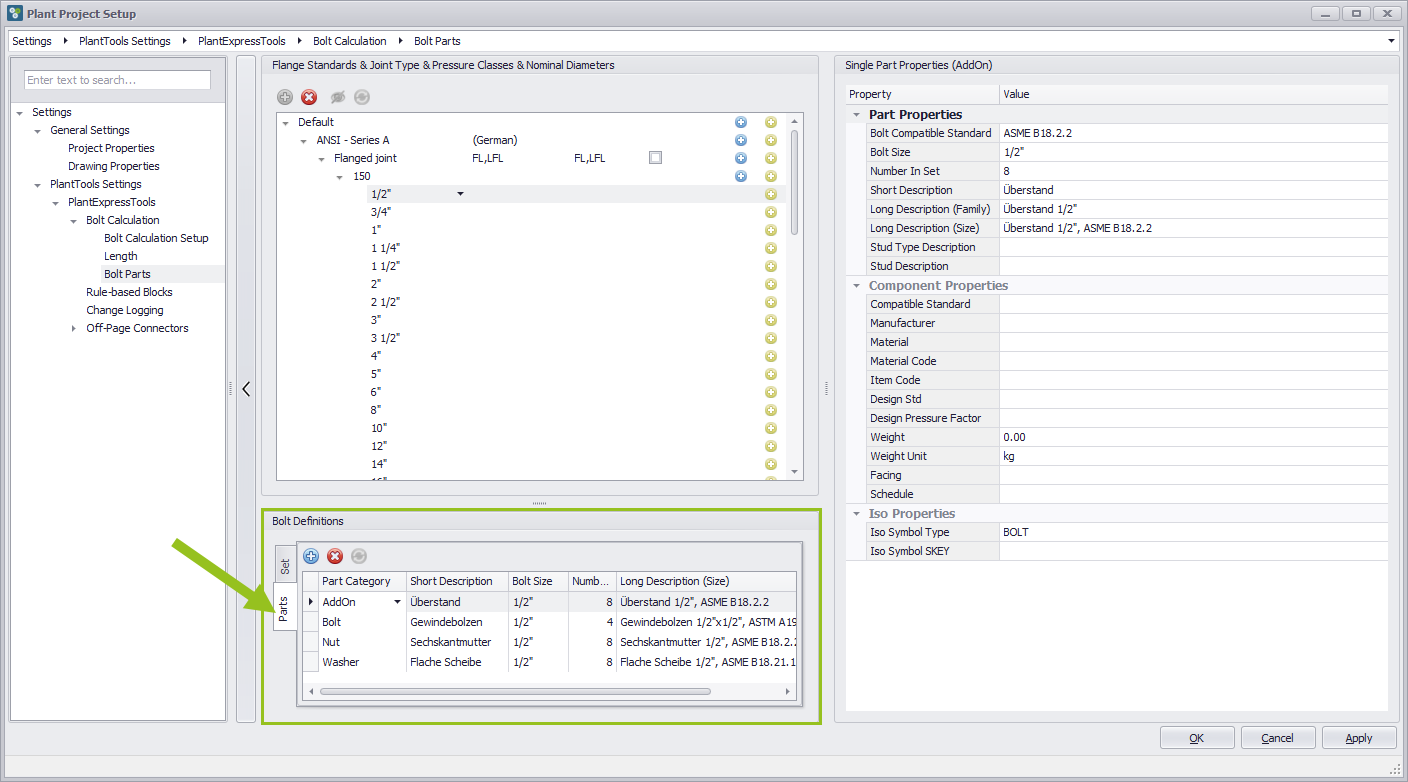
Task: Open Project Properties in the settings tree
Action: coord(111,148)
